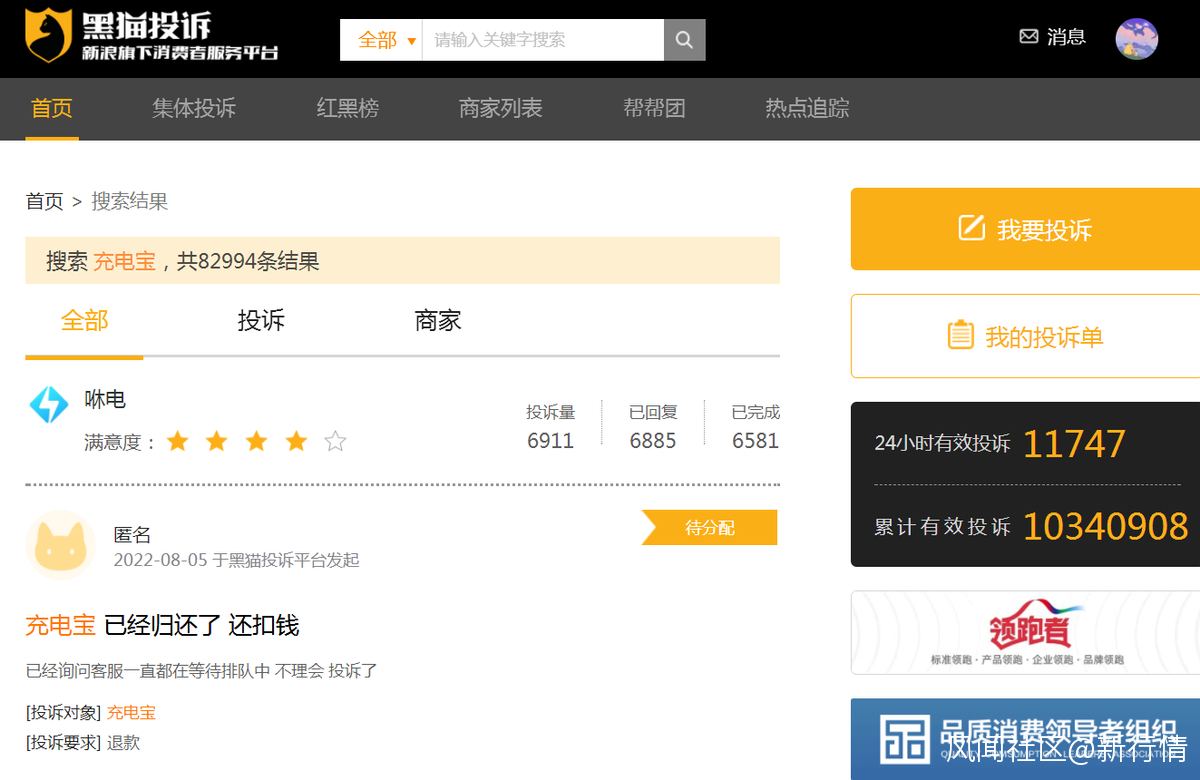Click the 投诉要求 退款 text

(x=123, y=743)
